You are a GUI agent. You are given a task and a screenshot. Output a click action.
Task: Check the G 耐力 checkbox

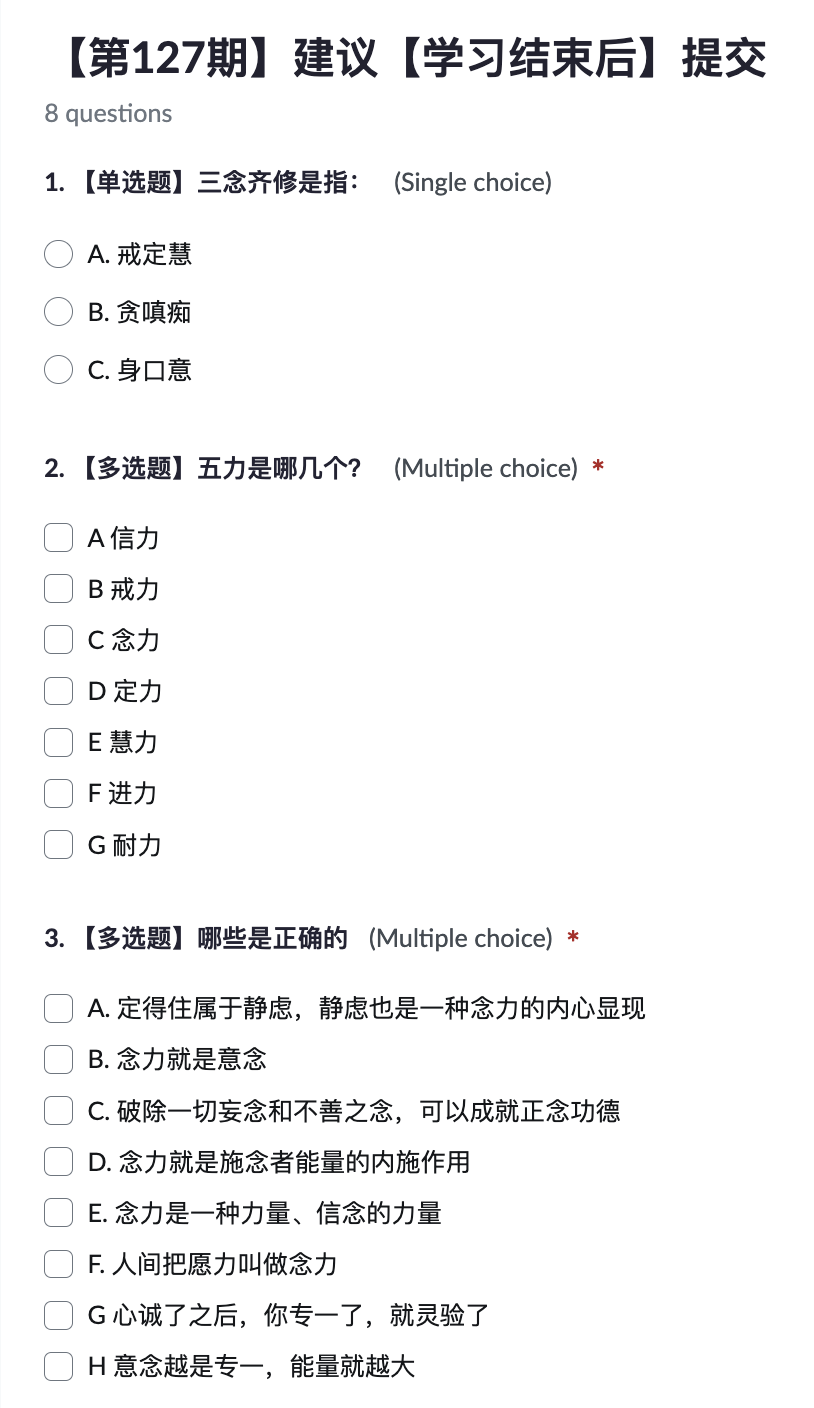point(59,845)
